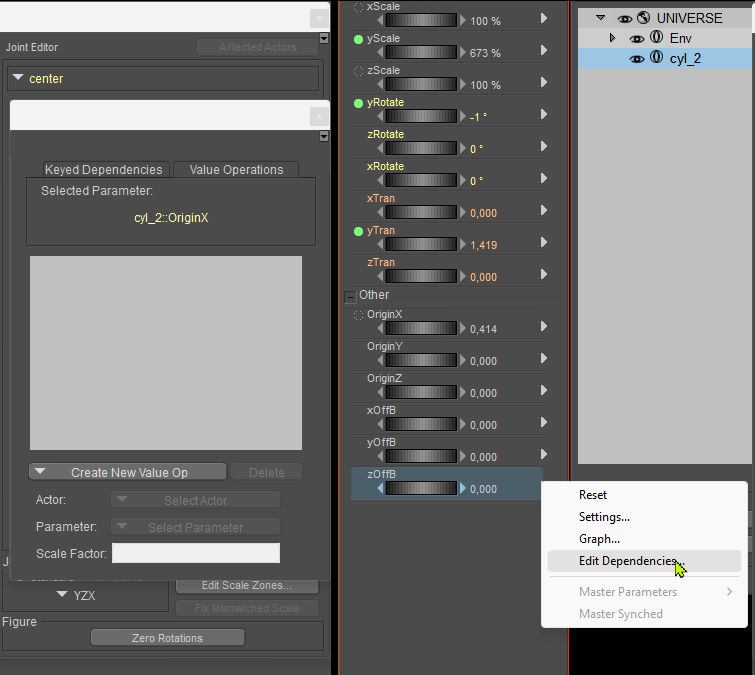Screen dimensions: 755x675
Task: Increase xScale with right arrow
Action: 462,20
